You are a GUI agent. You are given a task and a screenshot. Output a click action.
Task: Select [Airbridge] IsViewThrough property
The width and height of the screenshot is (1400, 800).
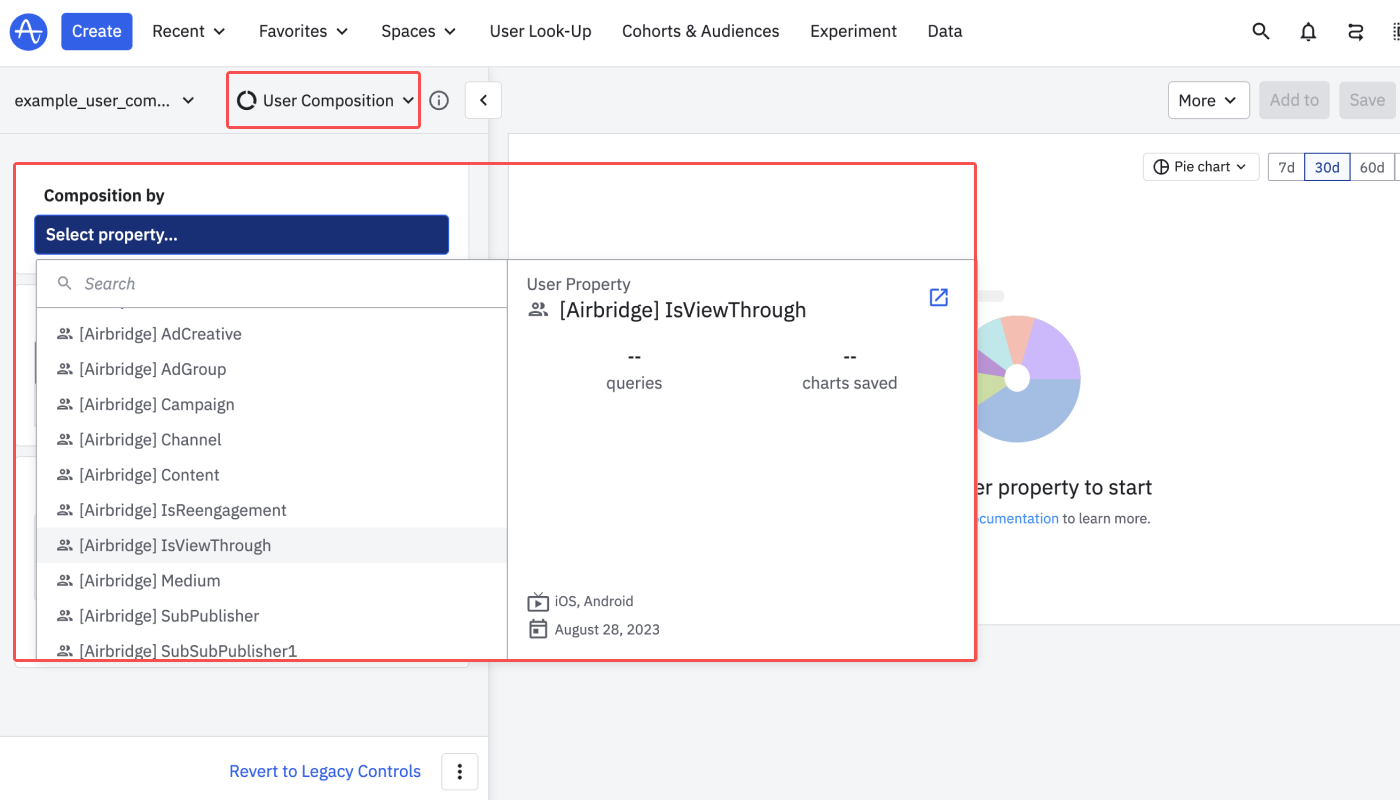[x=272, y=545]
